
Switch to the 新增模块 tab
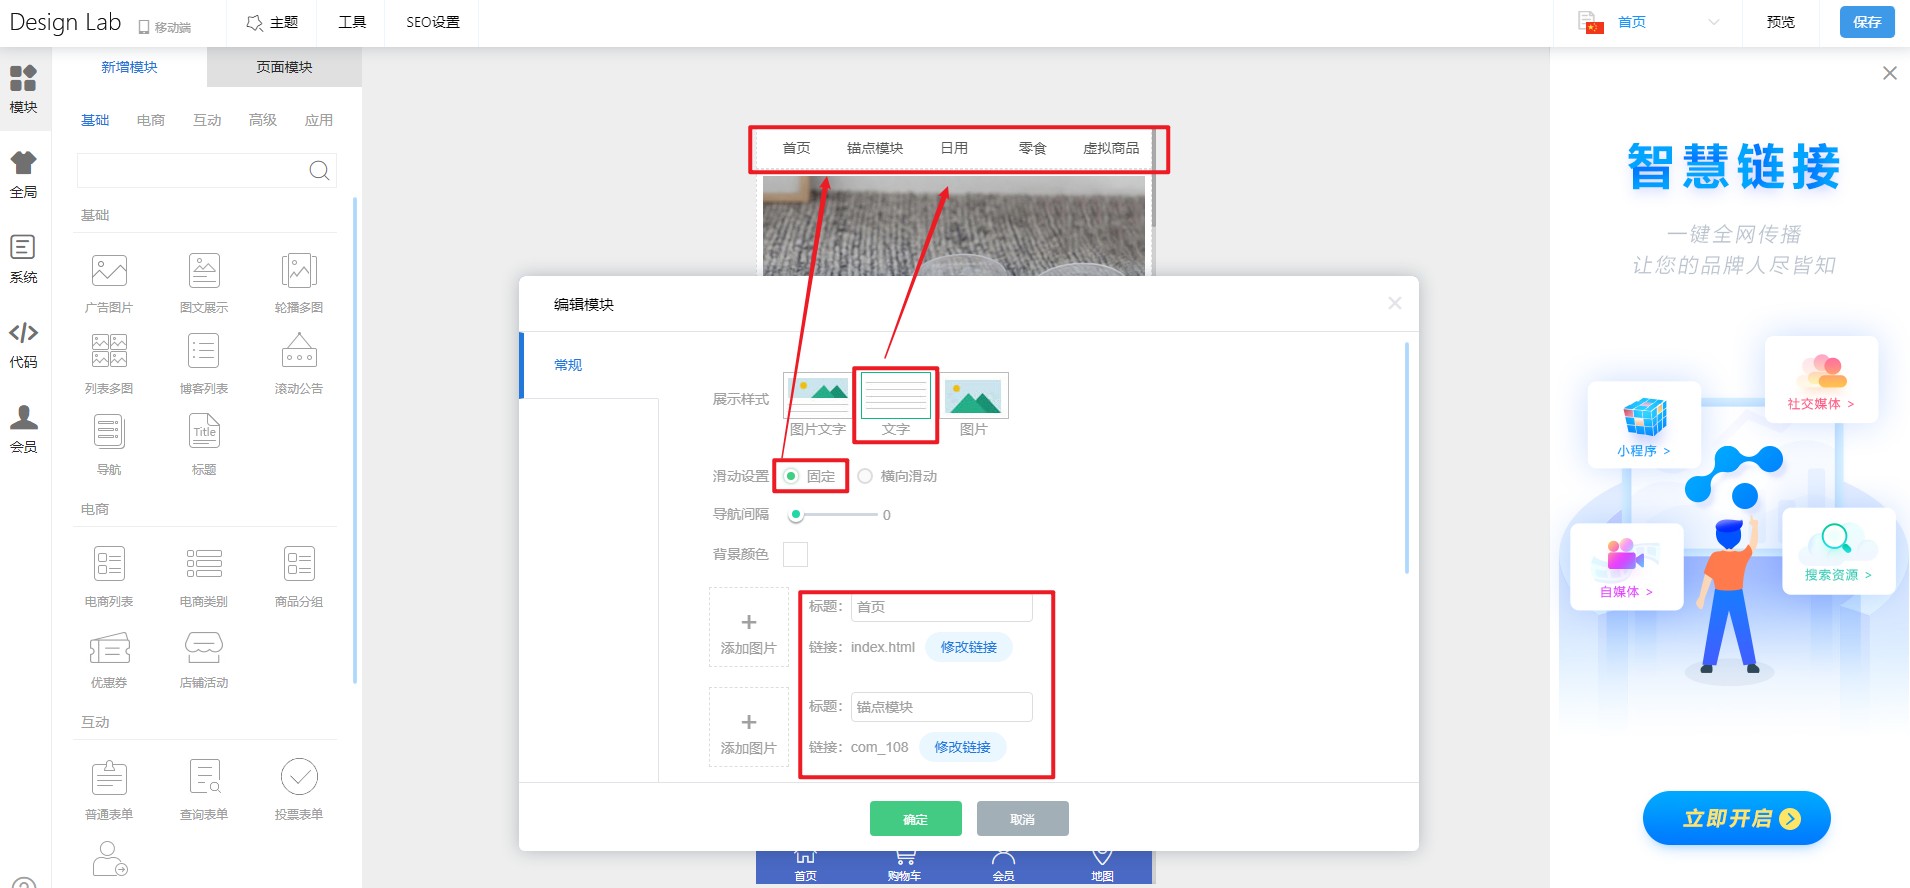click(x=129, y=67)
